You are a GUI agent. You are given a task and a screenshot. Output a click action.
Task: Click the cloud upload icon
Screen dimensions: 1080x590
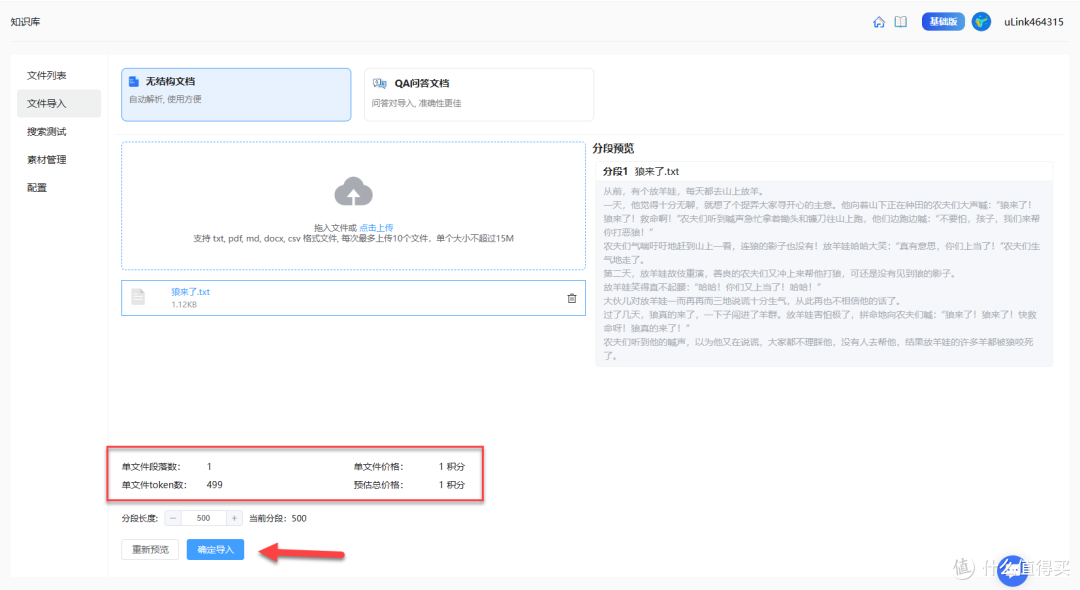point(353,191)
